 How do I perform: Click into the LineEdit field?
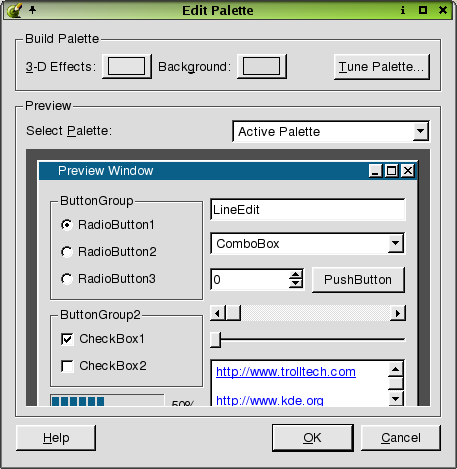(x=308, y=210)
